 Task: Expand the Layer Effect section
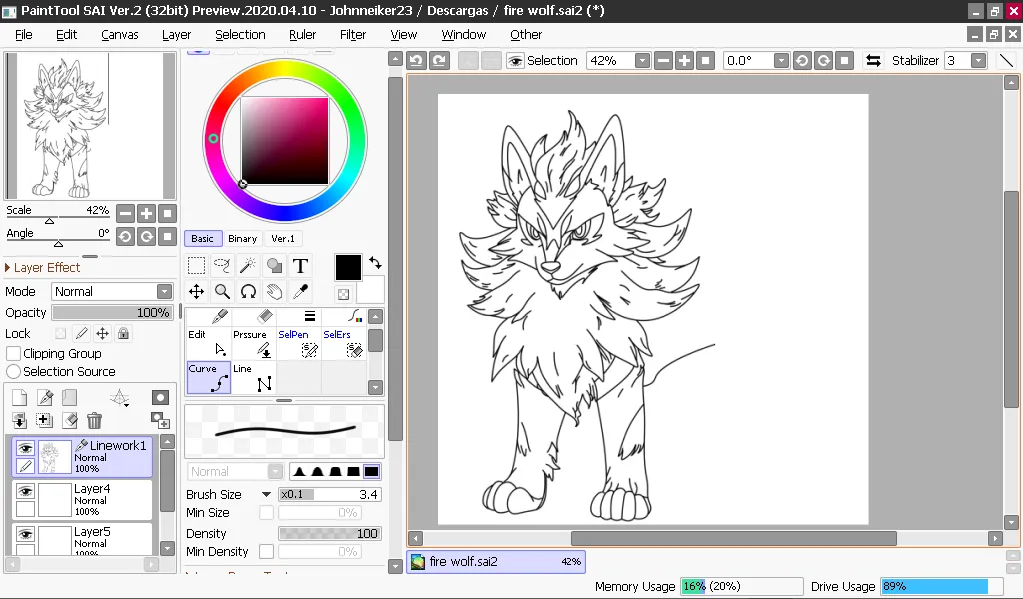point(42,268)
